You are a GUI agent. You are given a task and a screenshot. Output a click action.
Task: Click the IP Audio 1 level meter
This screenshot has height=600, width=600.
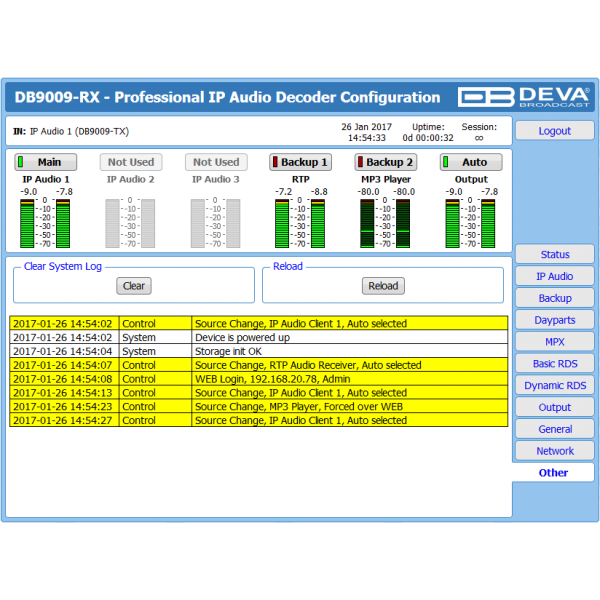click(x=45, y=223)
